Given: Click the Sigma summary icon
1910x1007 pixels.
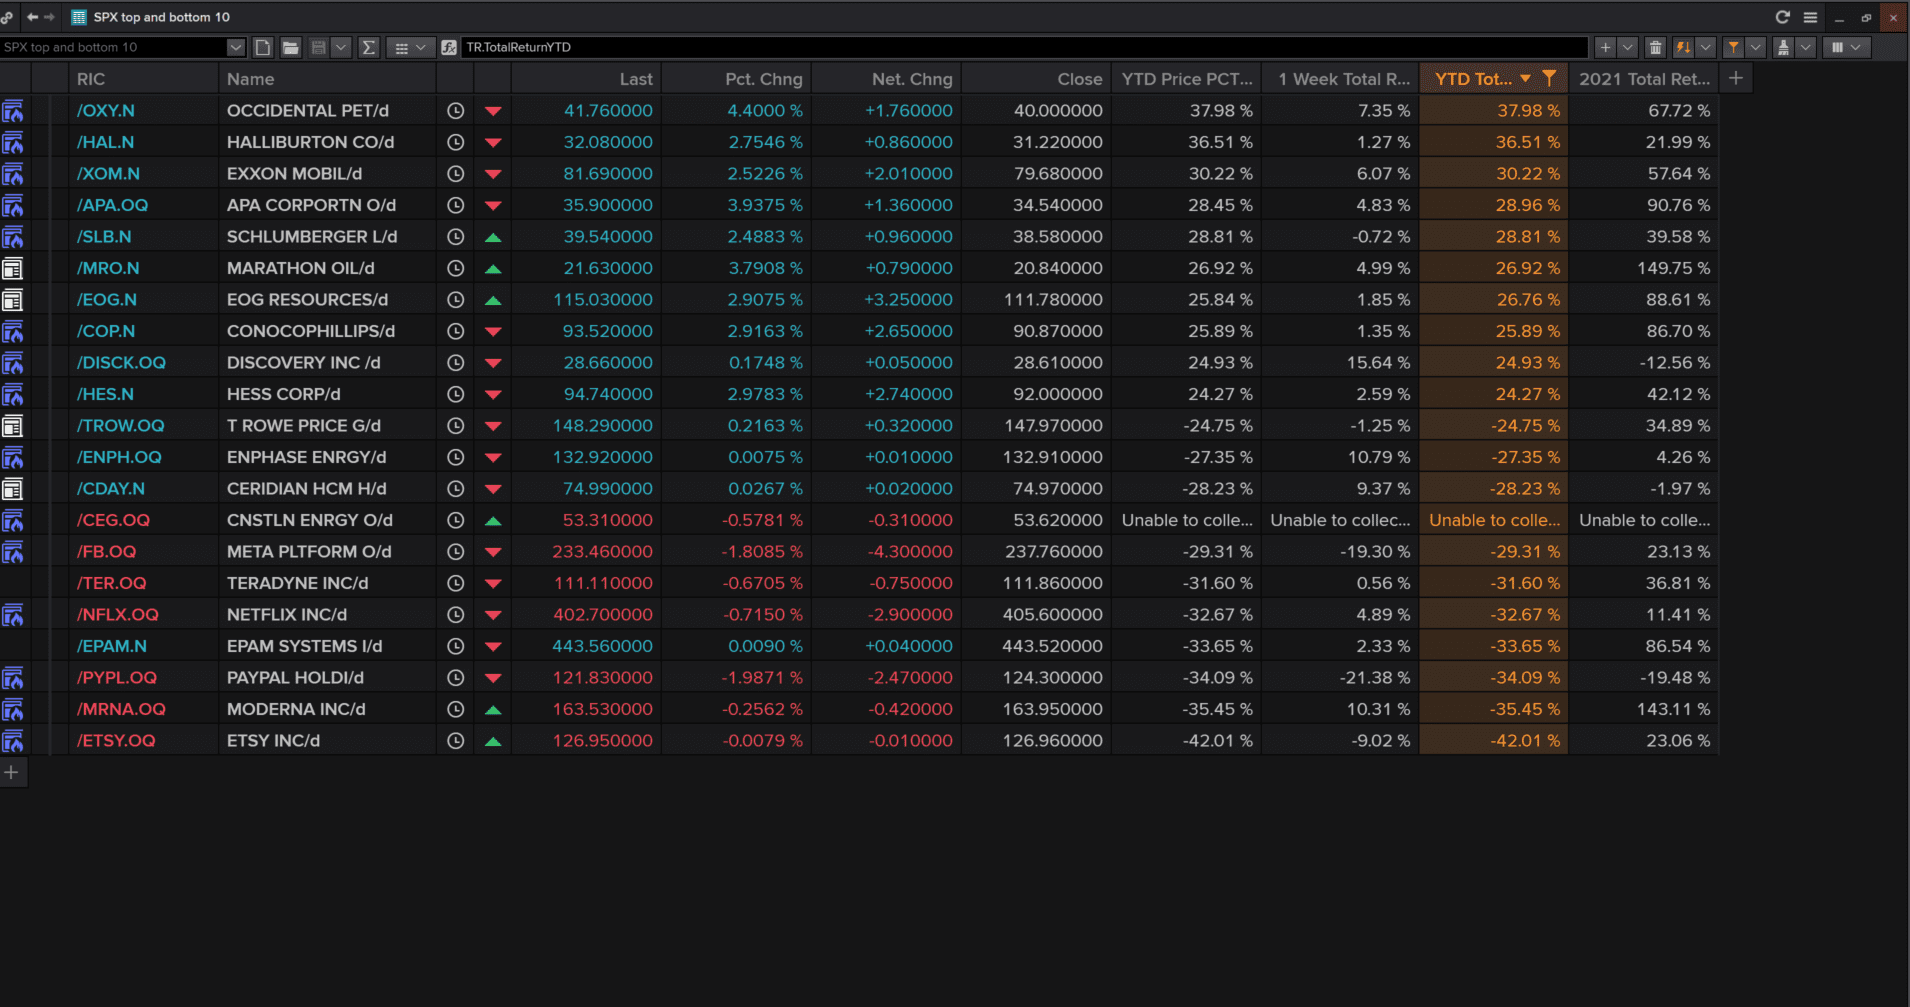Looking at the screenshot, I should (x=369, y=47).
